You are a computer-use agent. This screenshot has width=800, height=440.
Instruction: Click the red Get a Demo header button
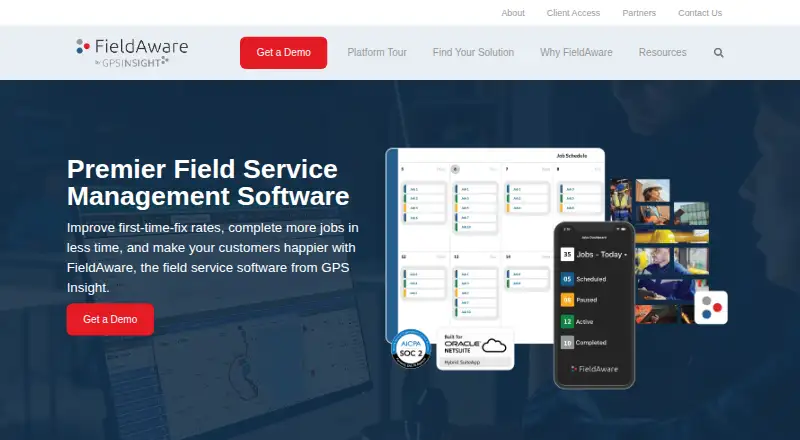(x=284, y=53)
